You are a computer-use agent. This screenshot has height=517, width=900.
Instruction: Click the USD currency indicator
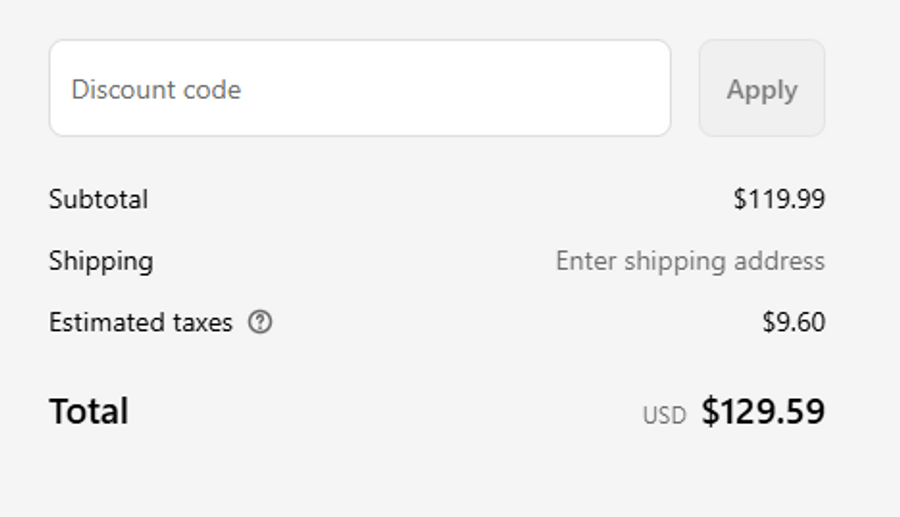(x=664, y=415)
